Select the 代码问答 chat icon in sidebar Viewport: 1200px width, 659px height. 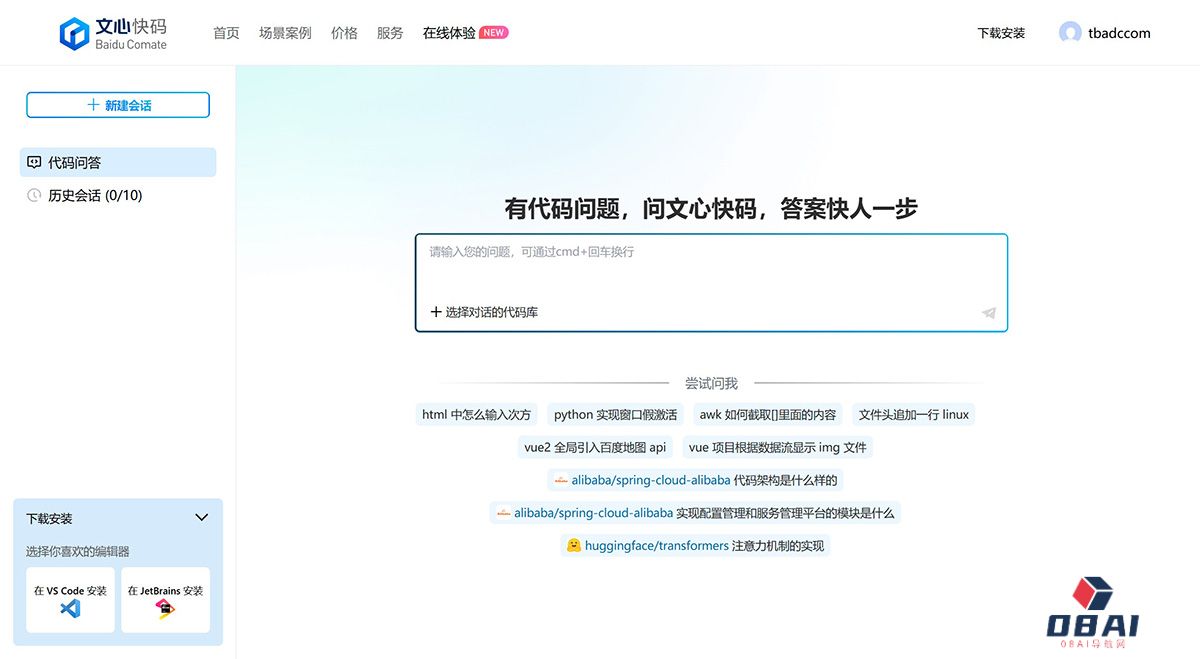(x=33, y=161)
